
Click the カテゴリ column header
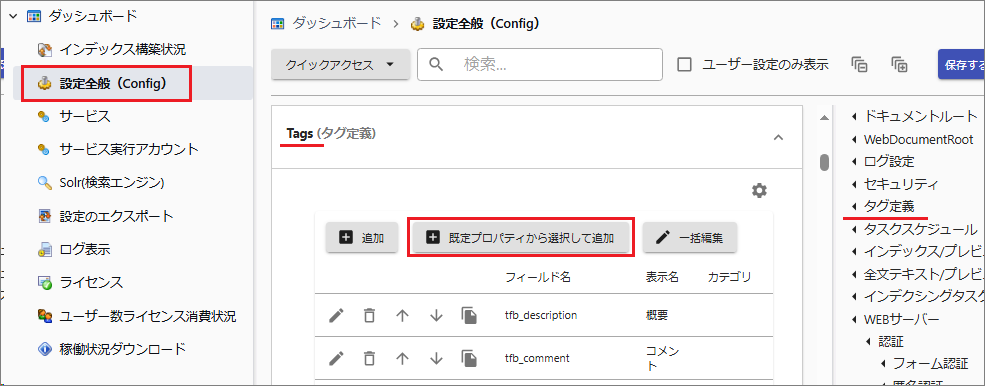(729, 277)
